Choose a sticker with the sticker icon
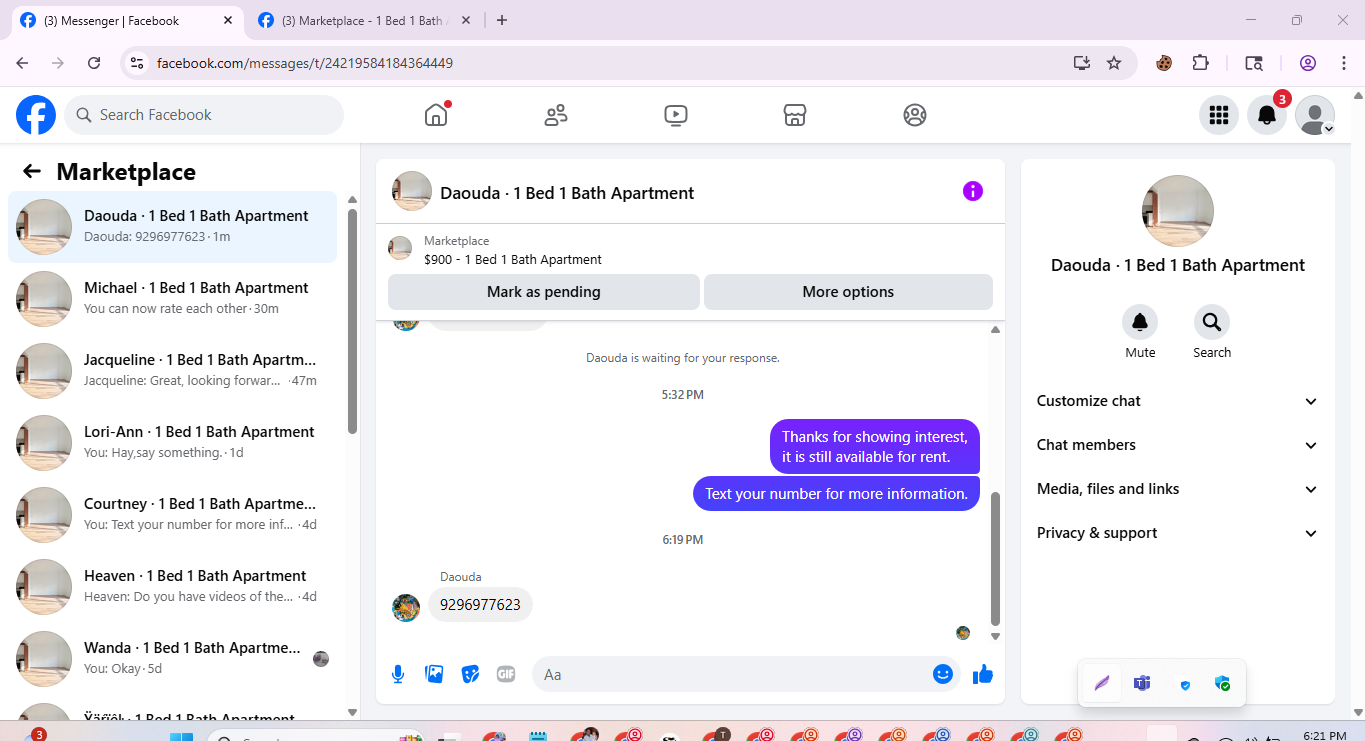The width and height of the screenshot is (1365, 741). click(470, 674)
